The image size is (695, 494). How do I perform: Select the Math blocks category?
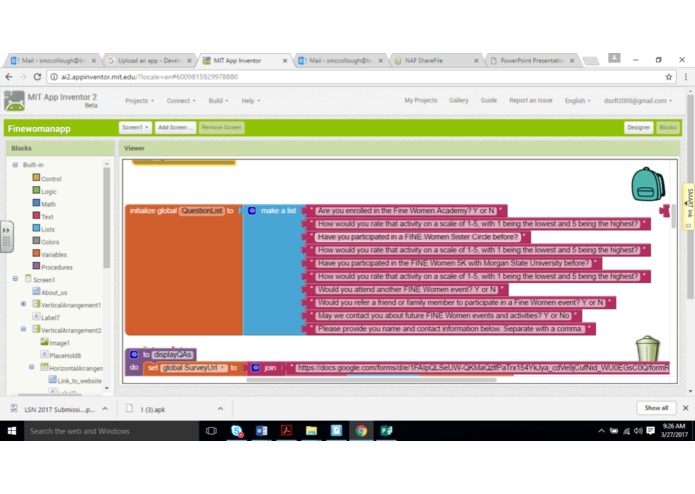pos(44,204)
